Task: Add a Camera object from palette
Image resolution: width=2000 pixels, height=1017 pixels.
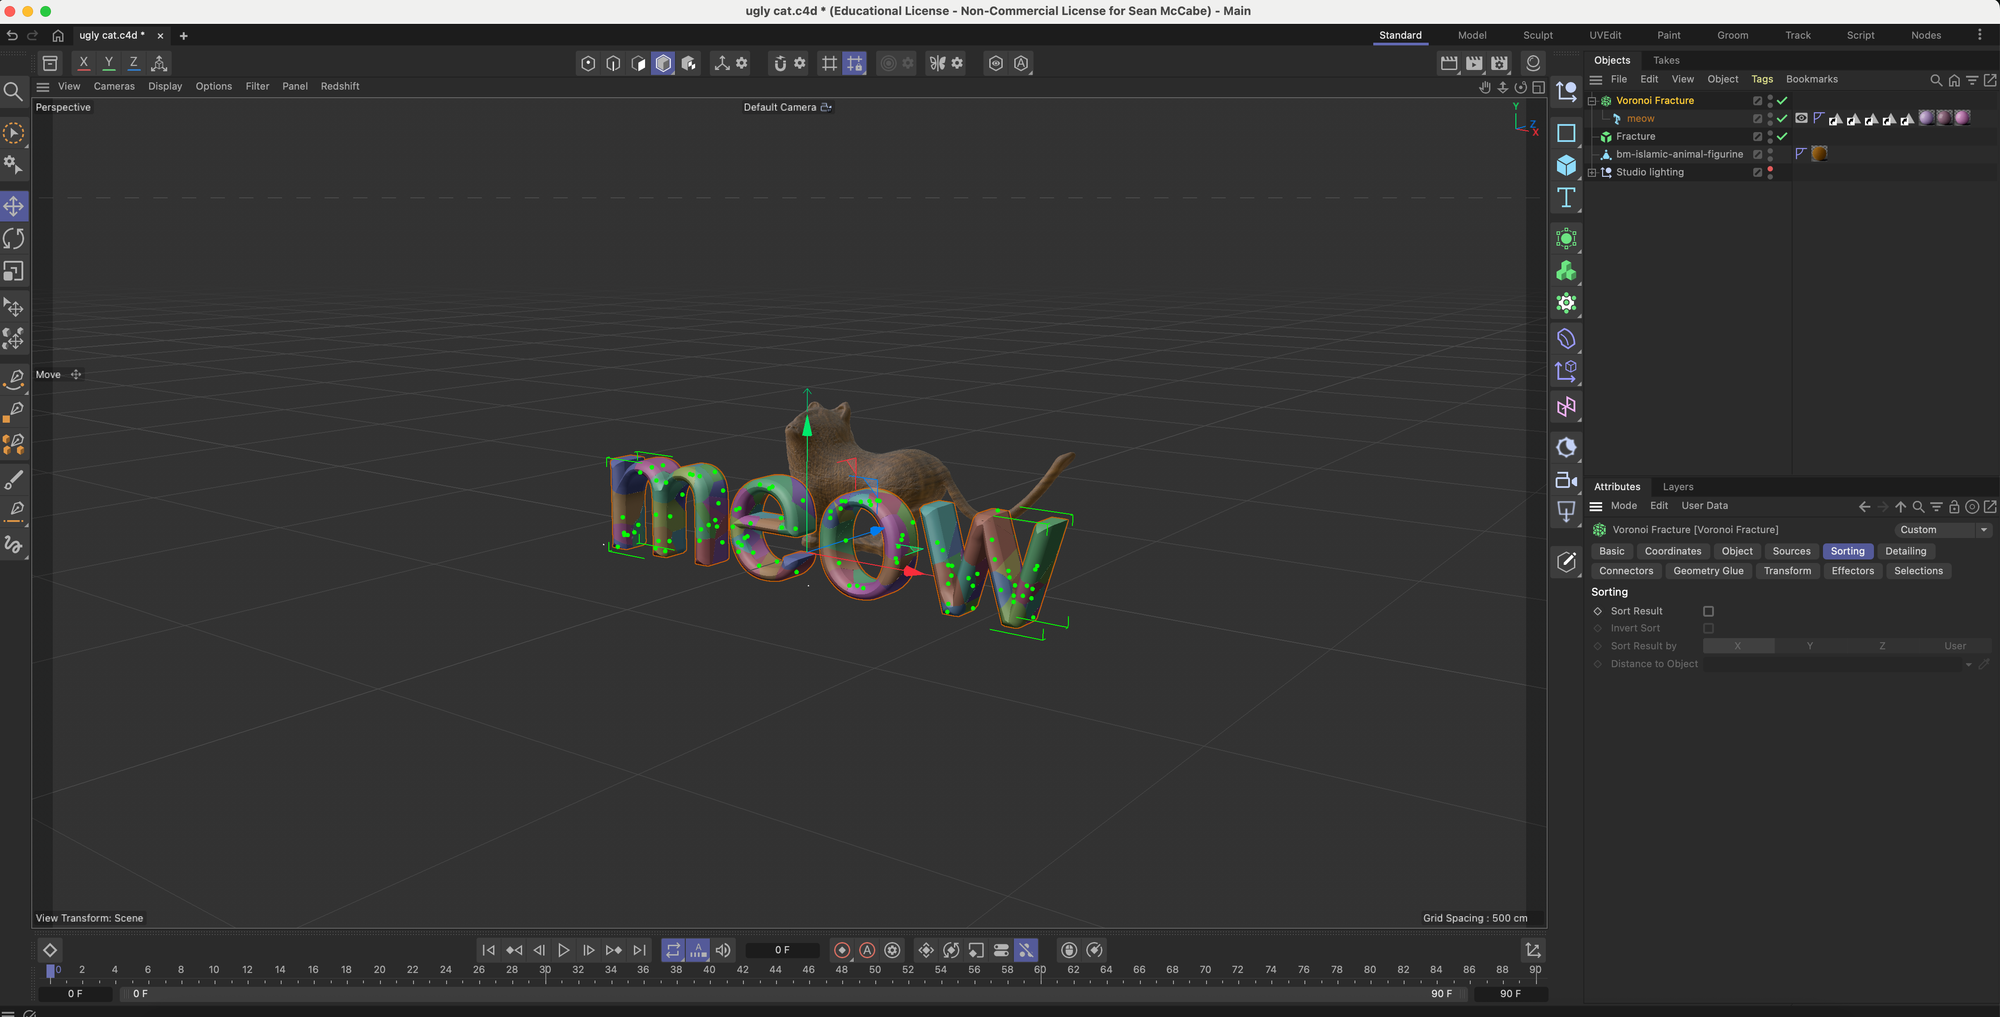Action: pyautogui.click(x=1566, y=481)
